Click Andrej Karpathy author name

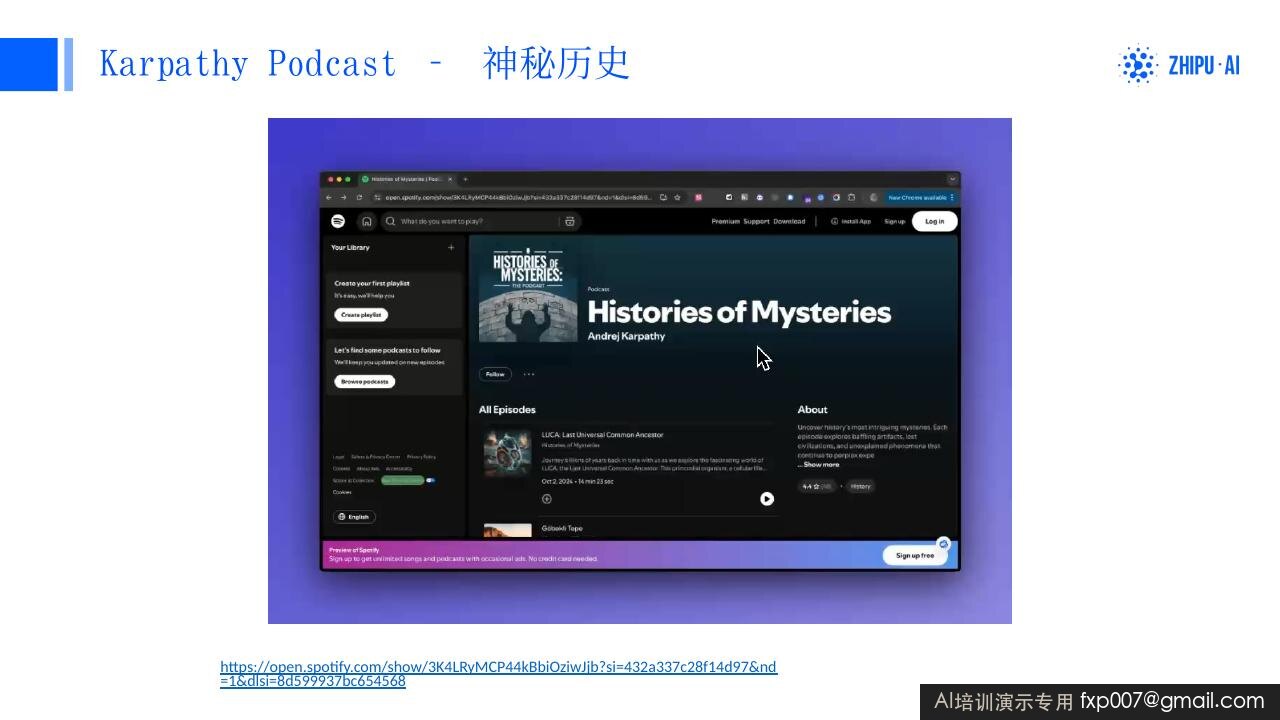(626, 336)
